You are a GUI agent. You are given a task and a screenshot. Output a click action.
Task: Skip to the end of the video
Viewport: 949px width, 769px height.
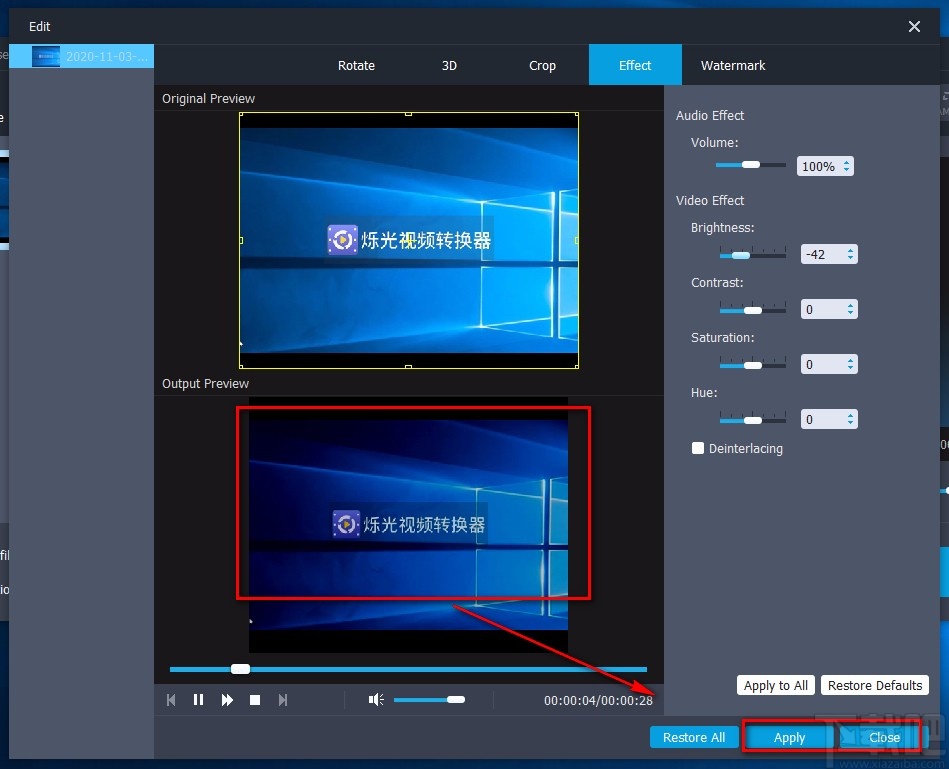[283, 700]
